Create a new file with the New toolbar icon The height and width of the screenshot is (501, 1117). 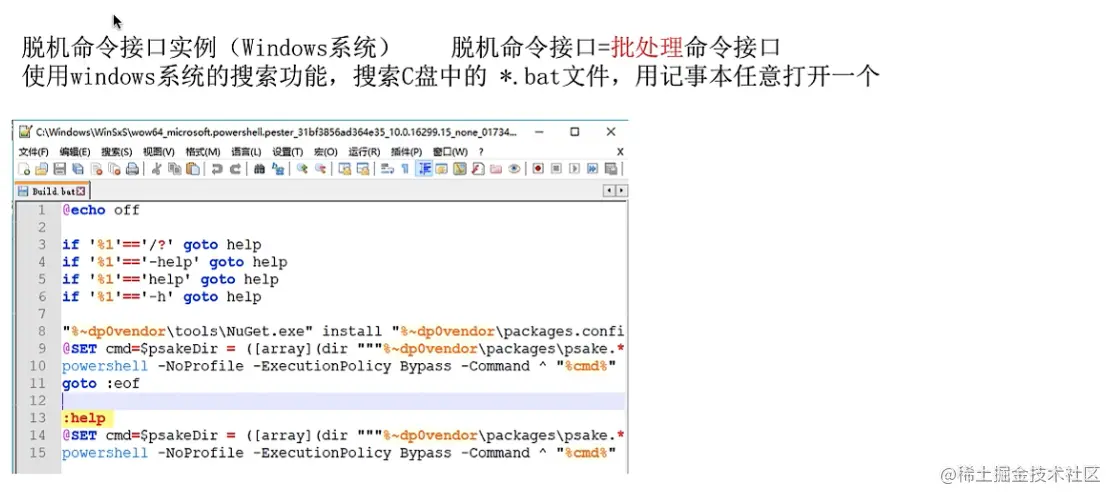[24, 169]
